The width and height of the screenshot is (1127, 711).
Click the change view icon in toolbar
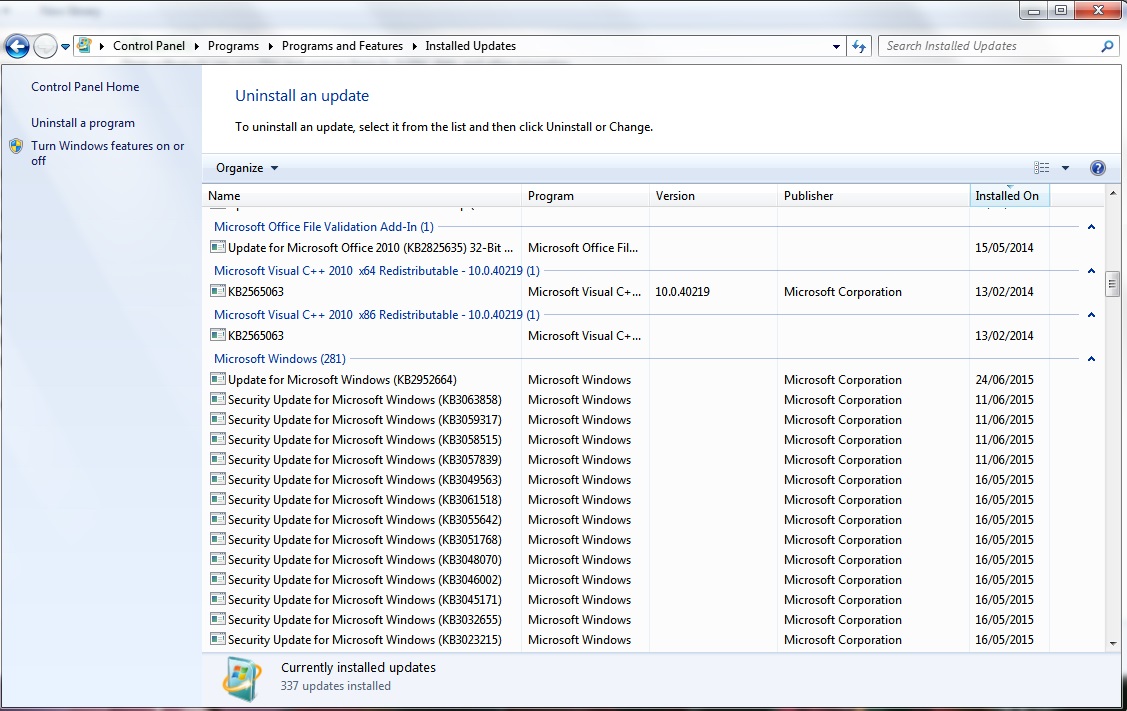click(1041, 168)
